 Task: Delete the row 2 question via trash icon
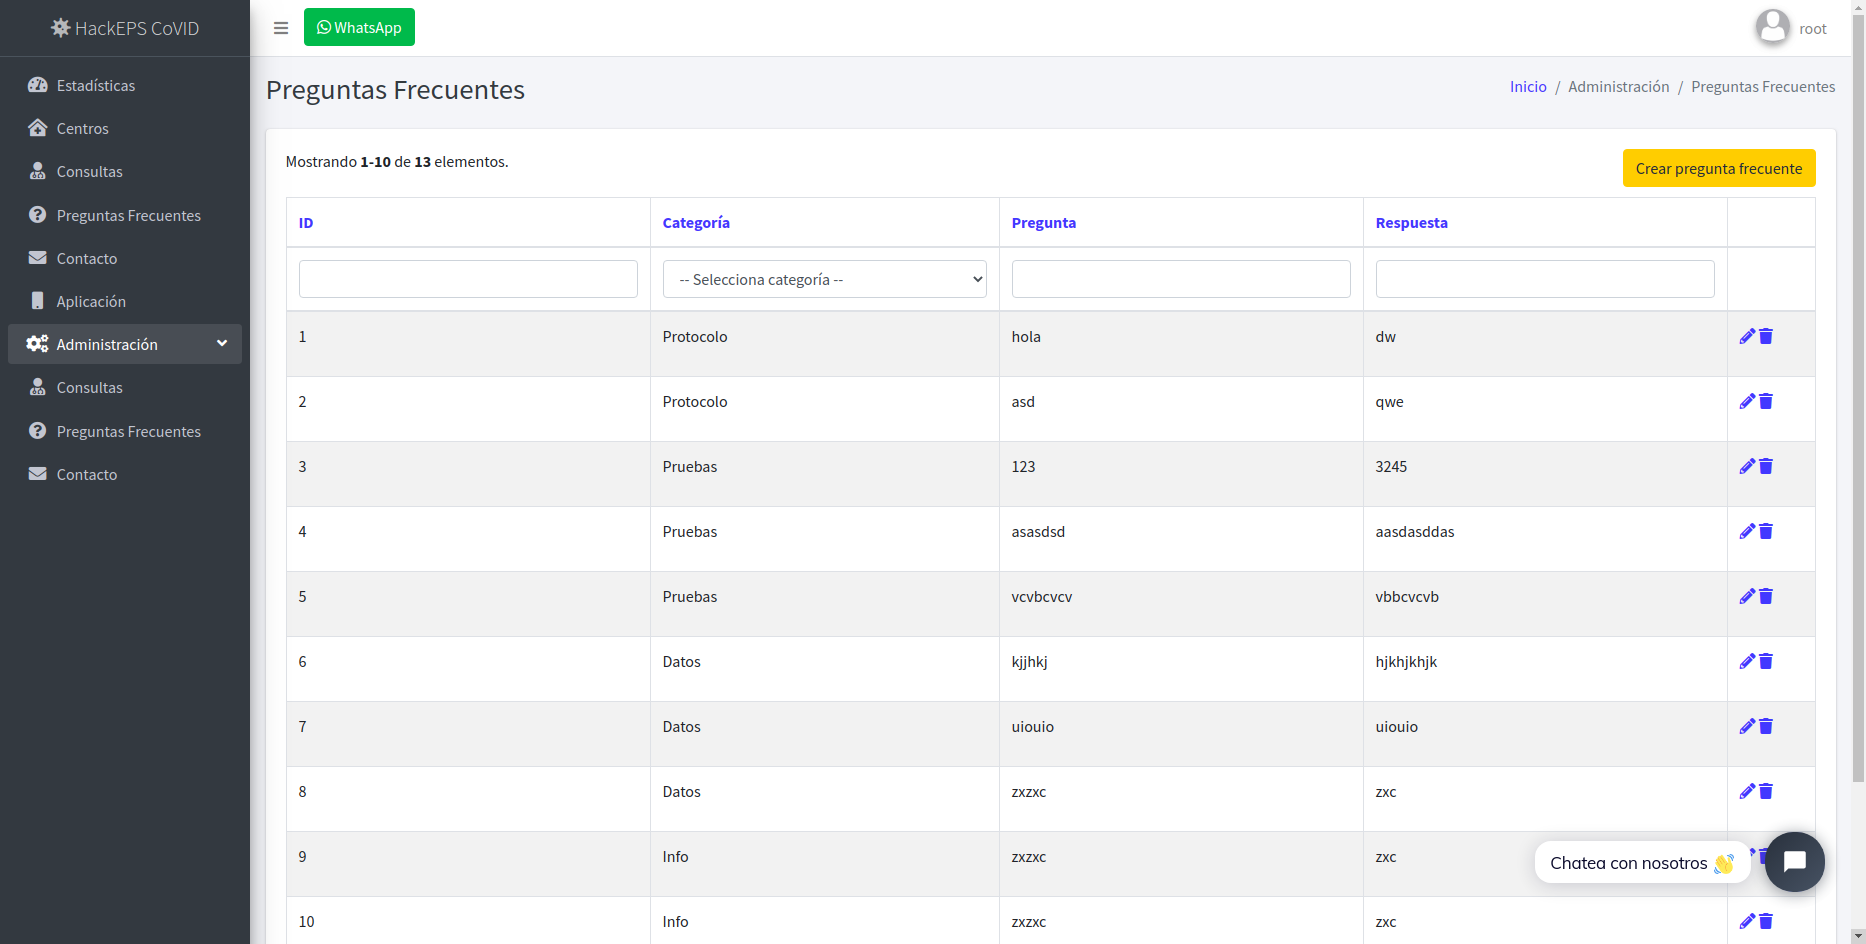point(1766,402)
